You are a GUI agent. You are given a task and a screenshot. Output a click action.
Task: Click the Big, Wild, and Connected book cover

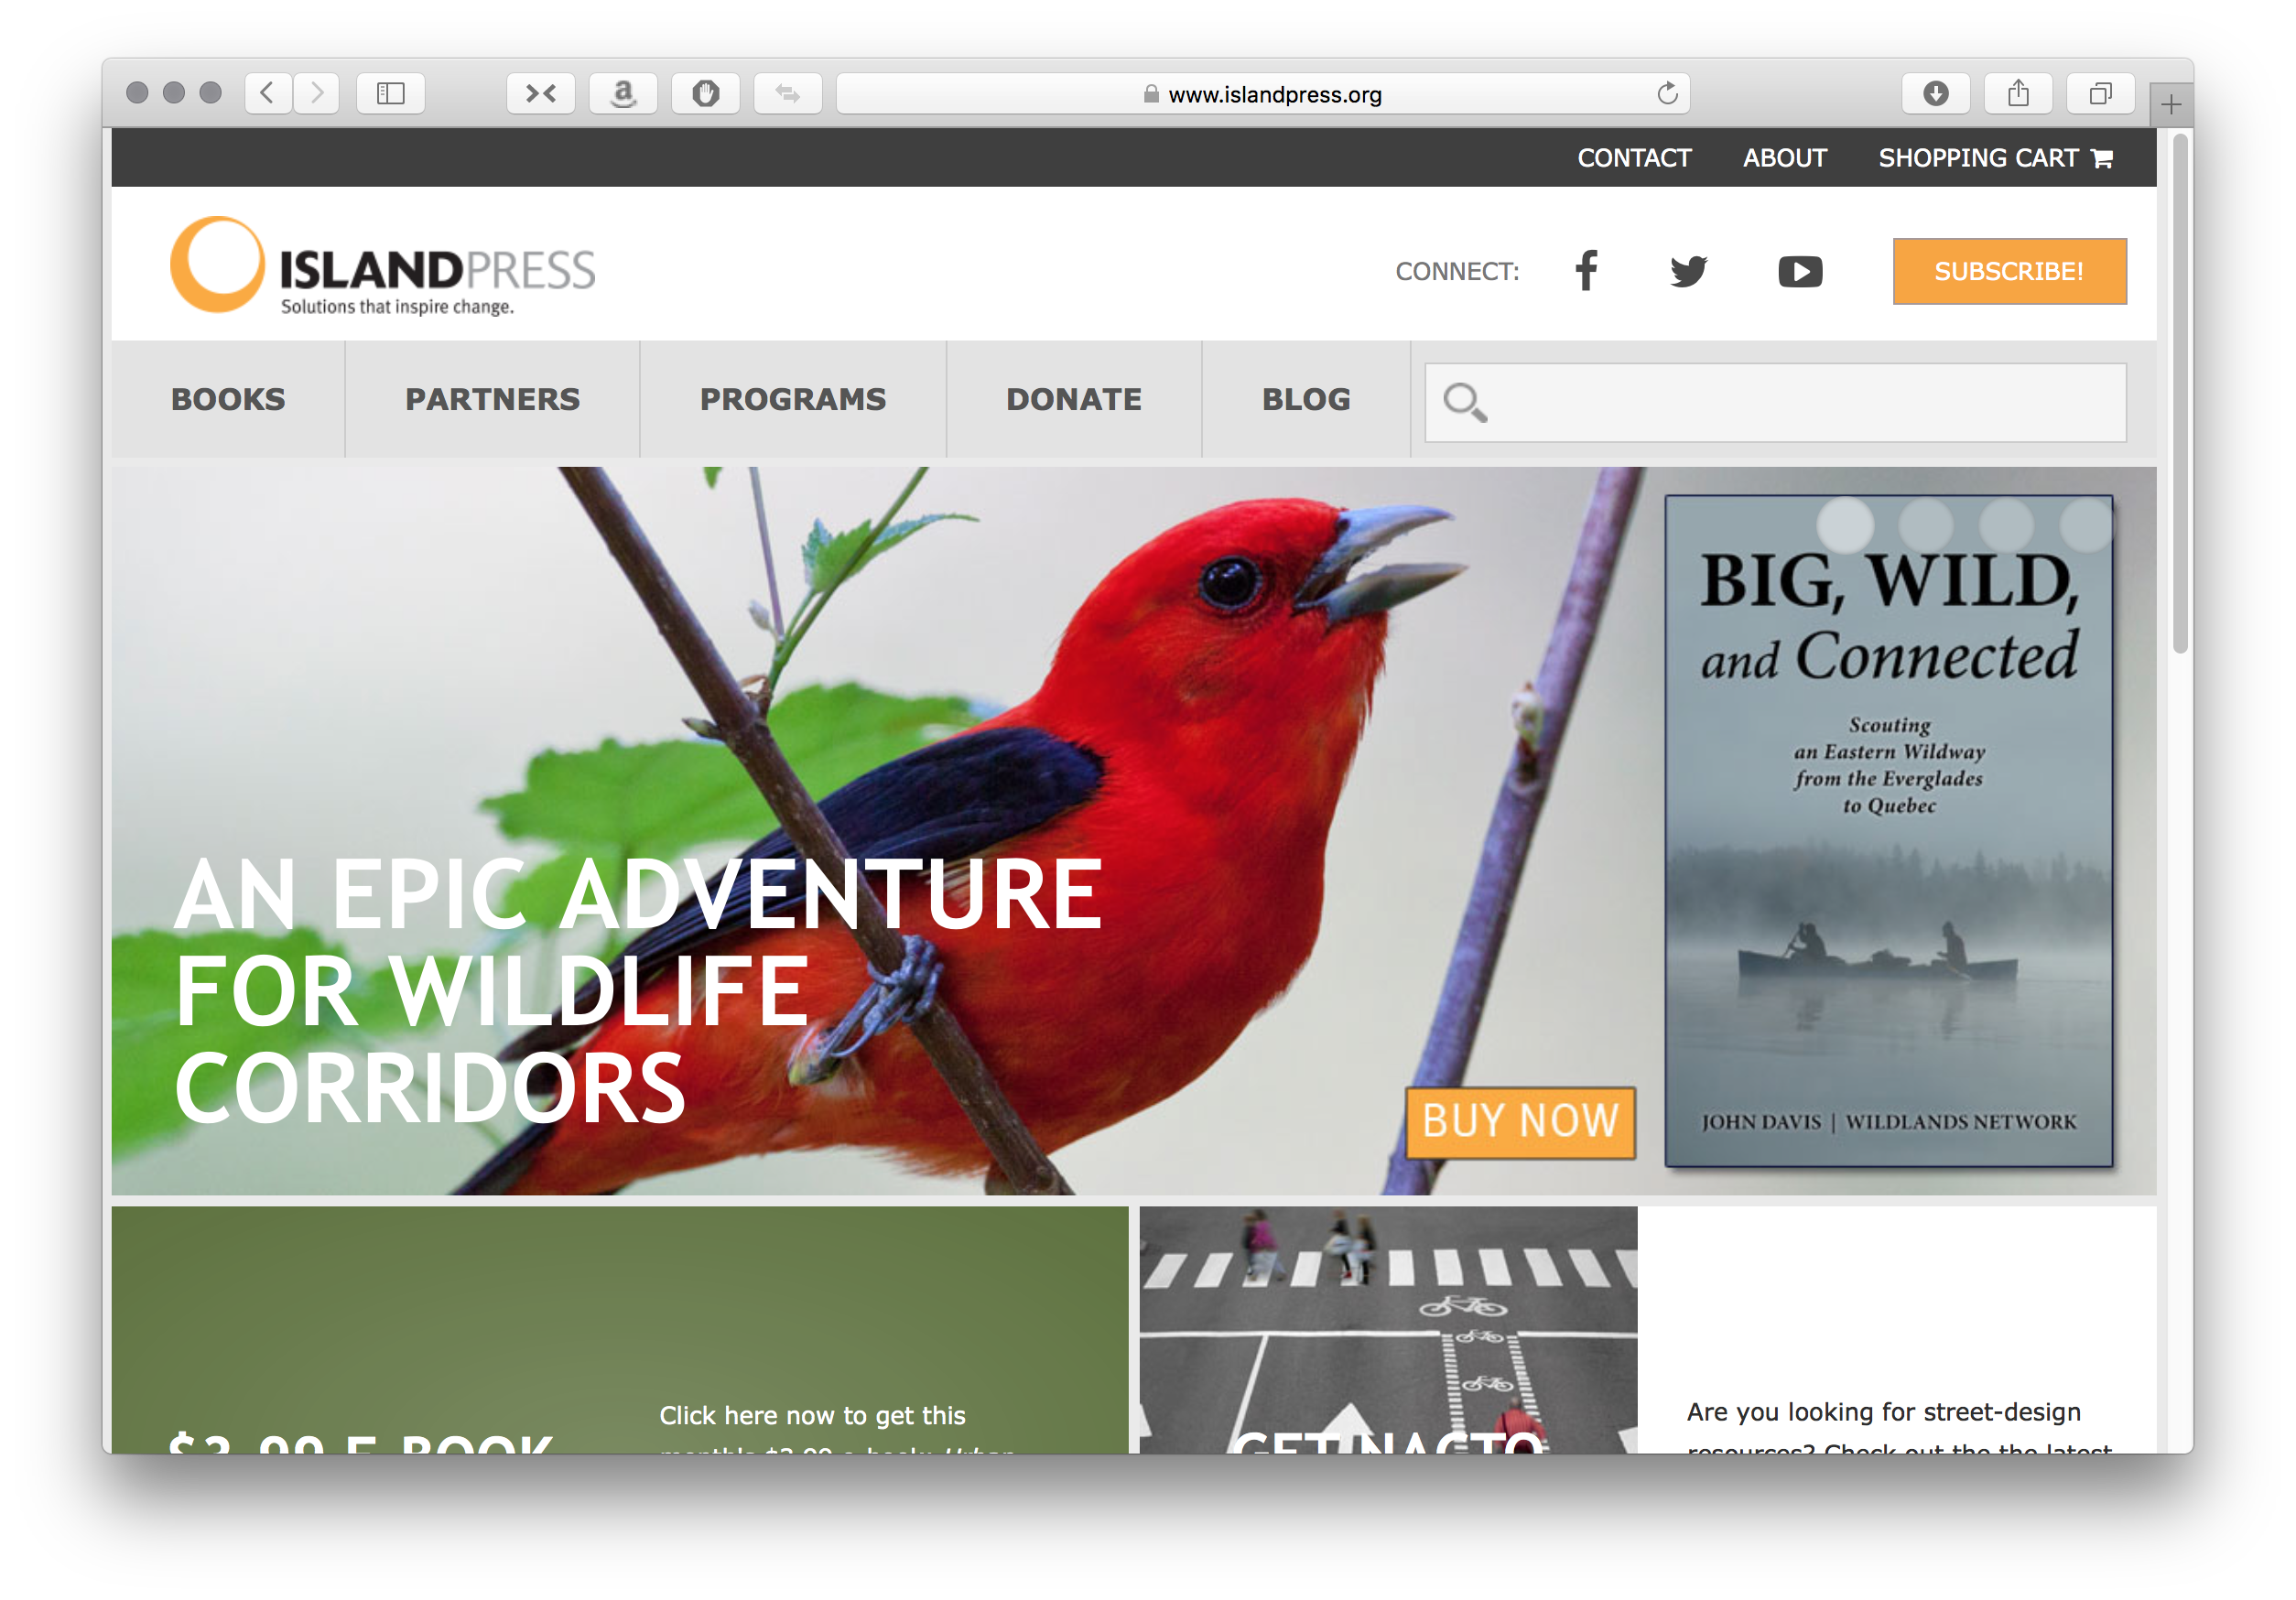point(1888,830)
